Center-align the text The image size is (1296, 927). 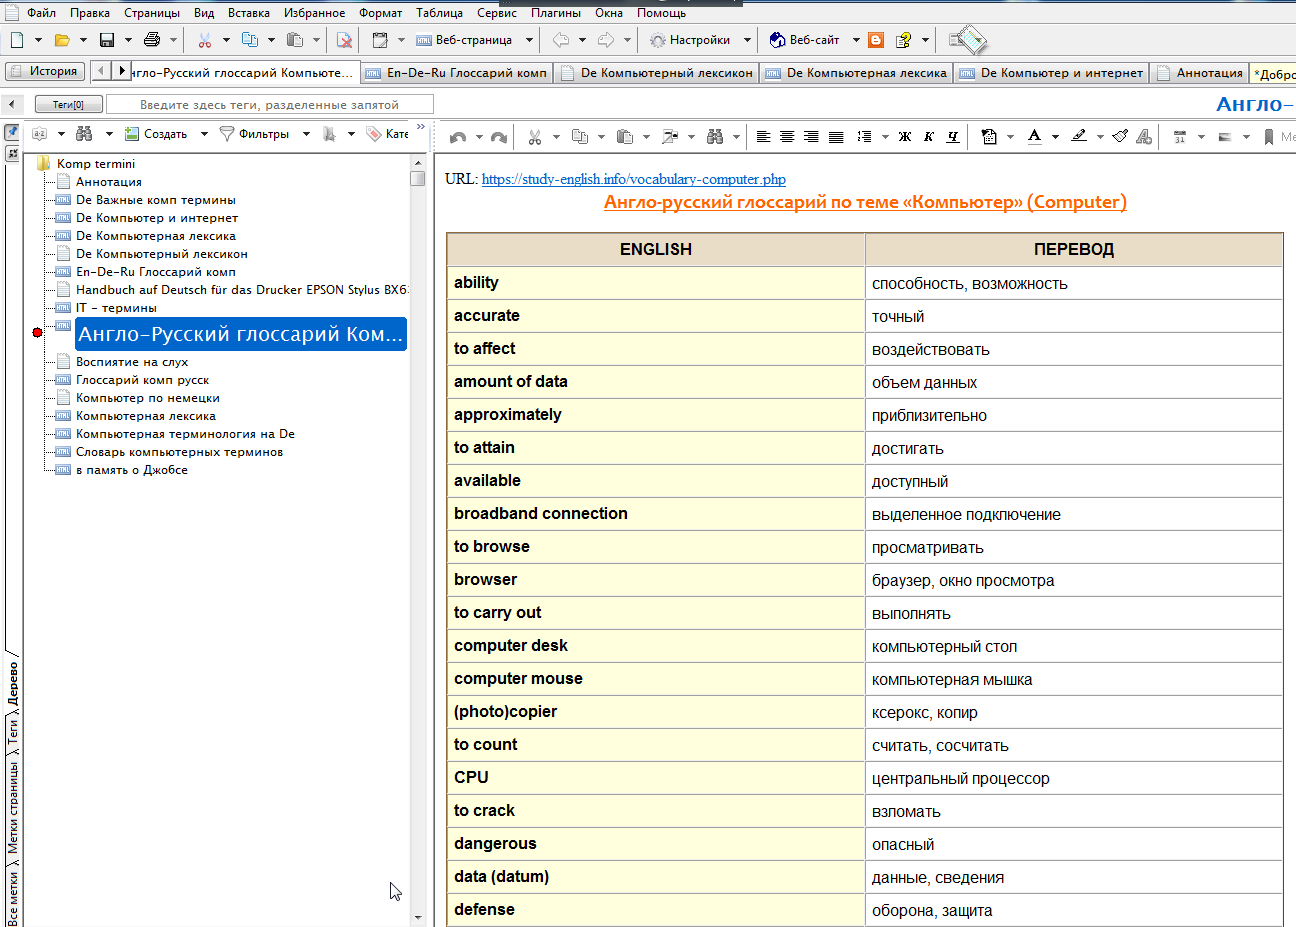(x=787, y=137)
